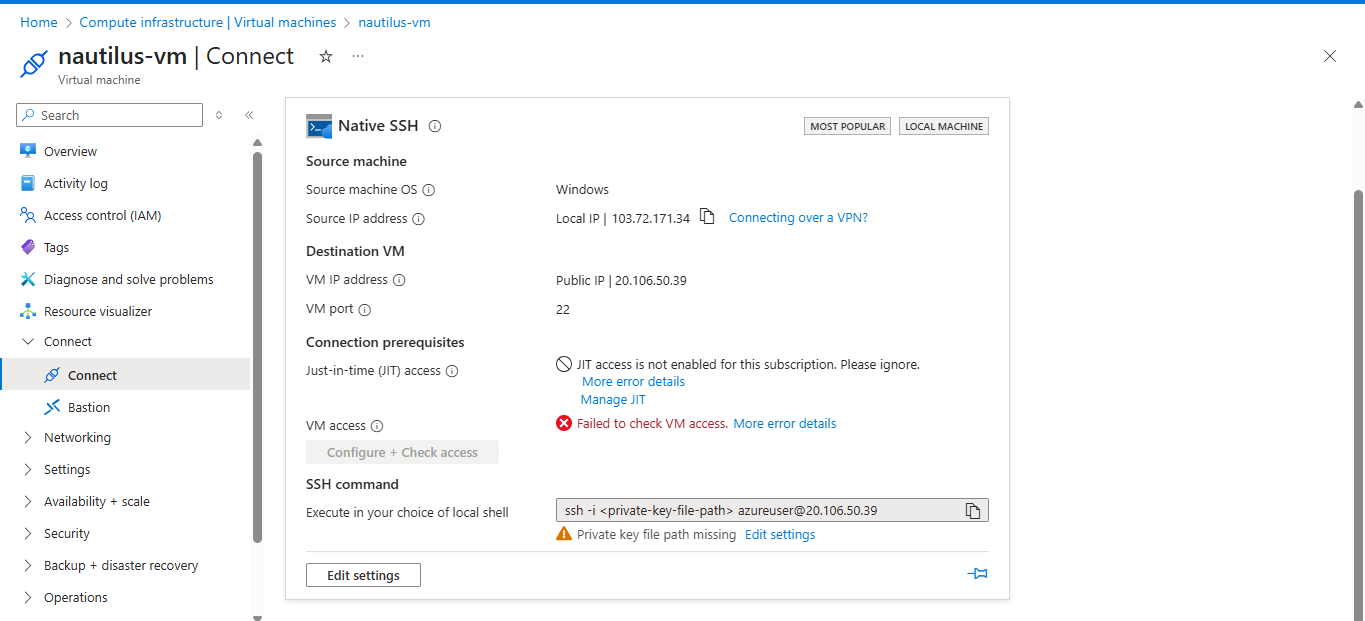Favorite nautilus-vm with the star icon
Screen dimensions: 1365x621
325,57
